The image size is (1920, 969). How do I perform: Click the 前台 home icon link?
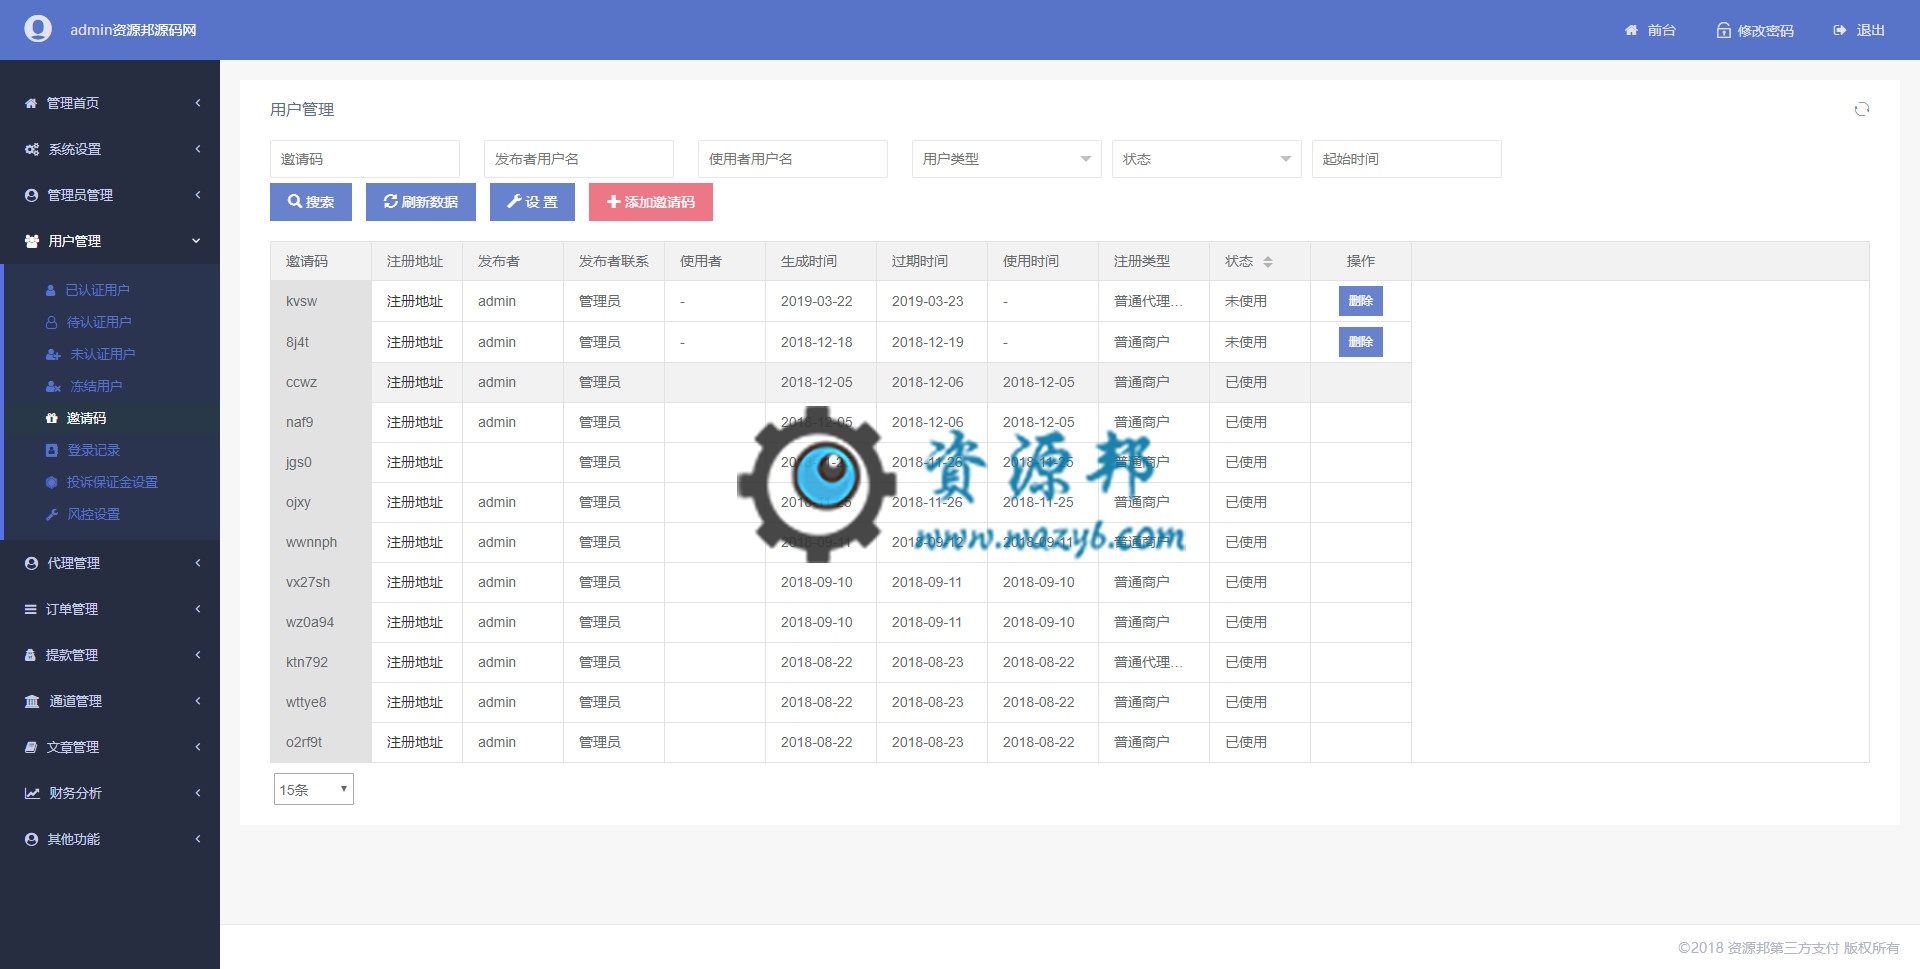click(x=1631, y=31)
